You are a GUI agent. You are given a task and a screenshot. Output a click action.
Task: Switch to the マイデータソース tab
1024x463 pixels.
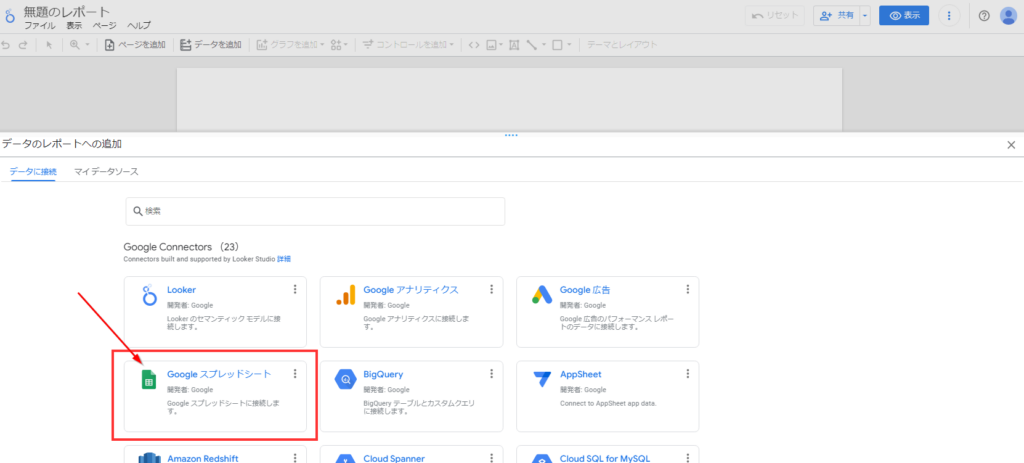pos(106,172)
